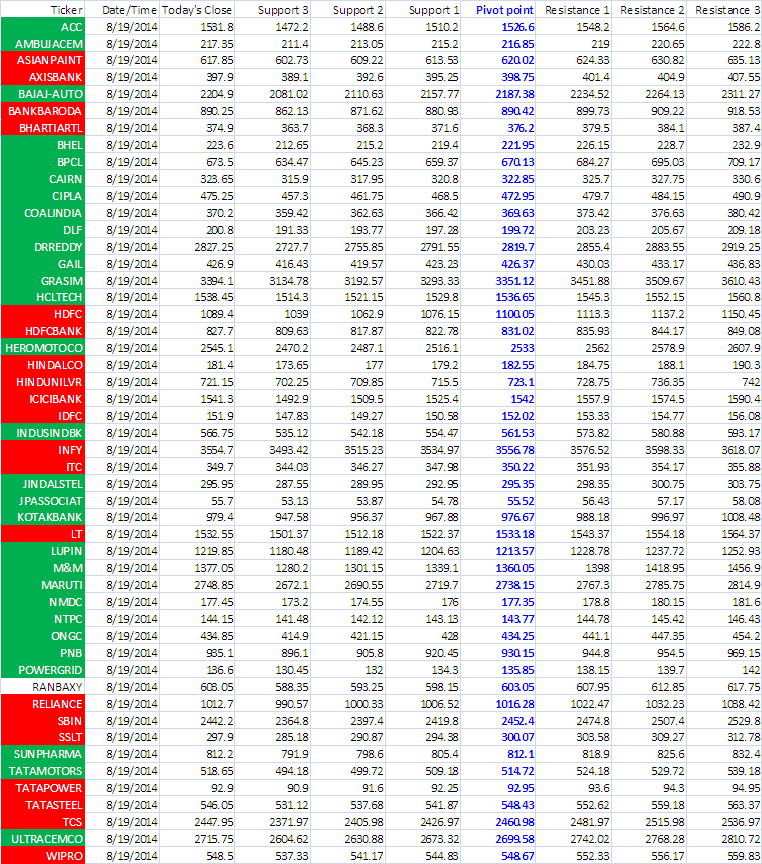Click the TCS ticker cell

pos(43,822)
